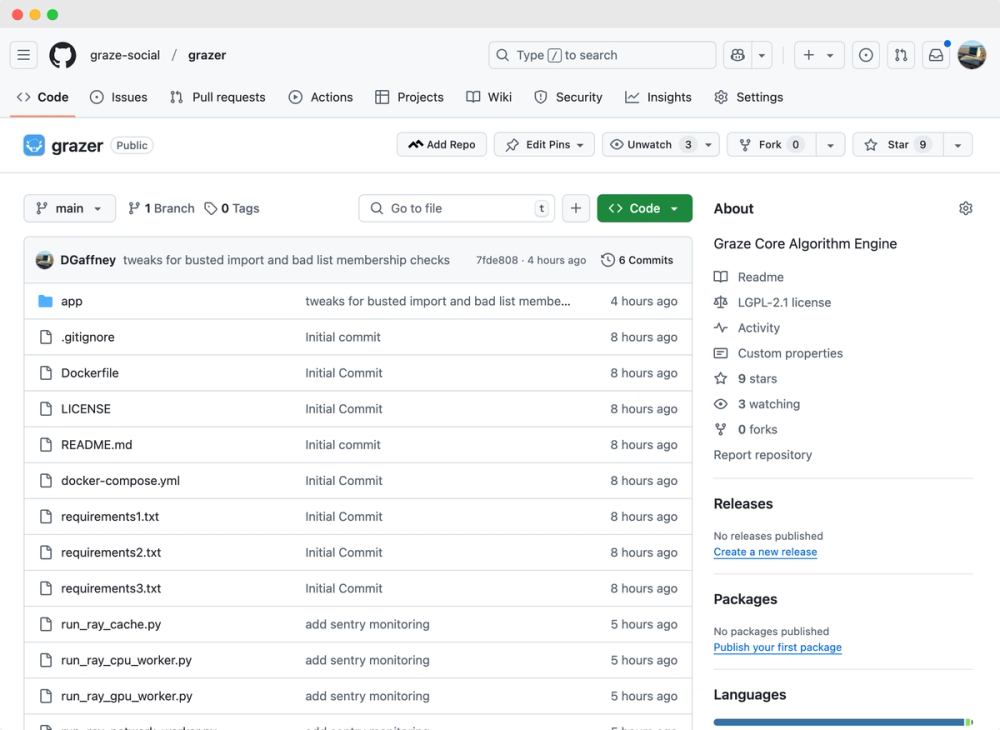Click Create a new release link
The image size is (1000, 730).
pos(765,551)
